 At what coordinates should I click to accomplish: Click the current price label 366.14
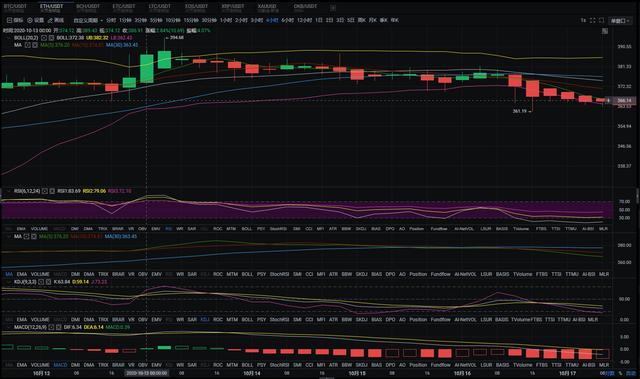point(623,100)
